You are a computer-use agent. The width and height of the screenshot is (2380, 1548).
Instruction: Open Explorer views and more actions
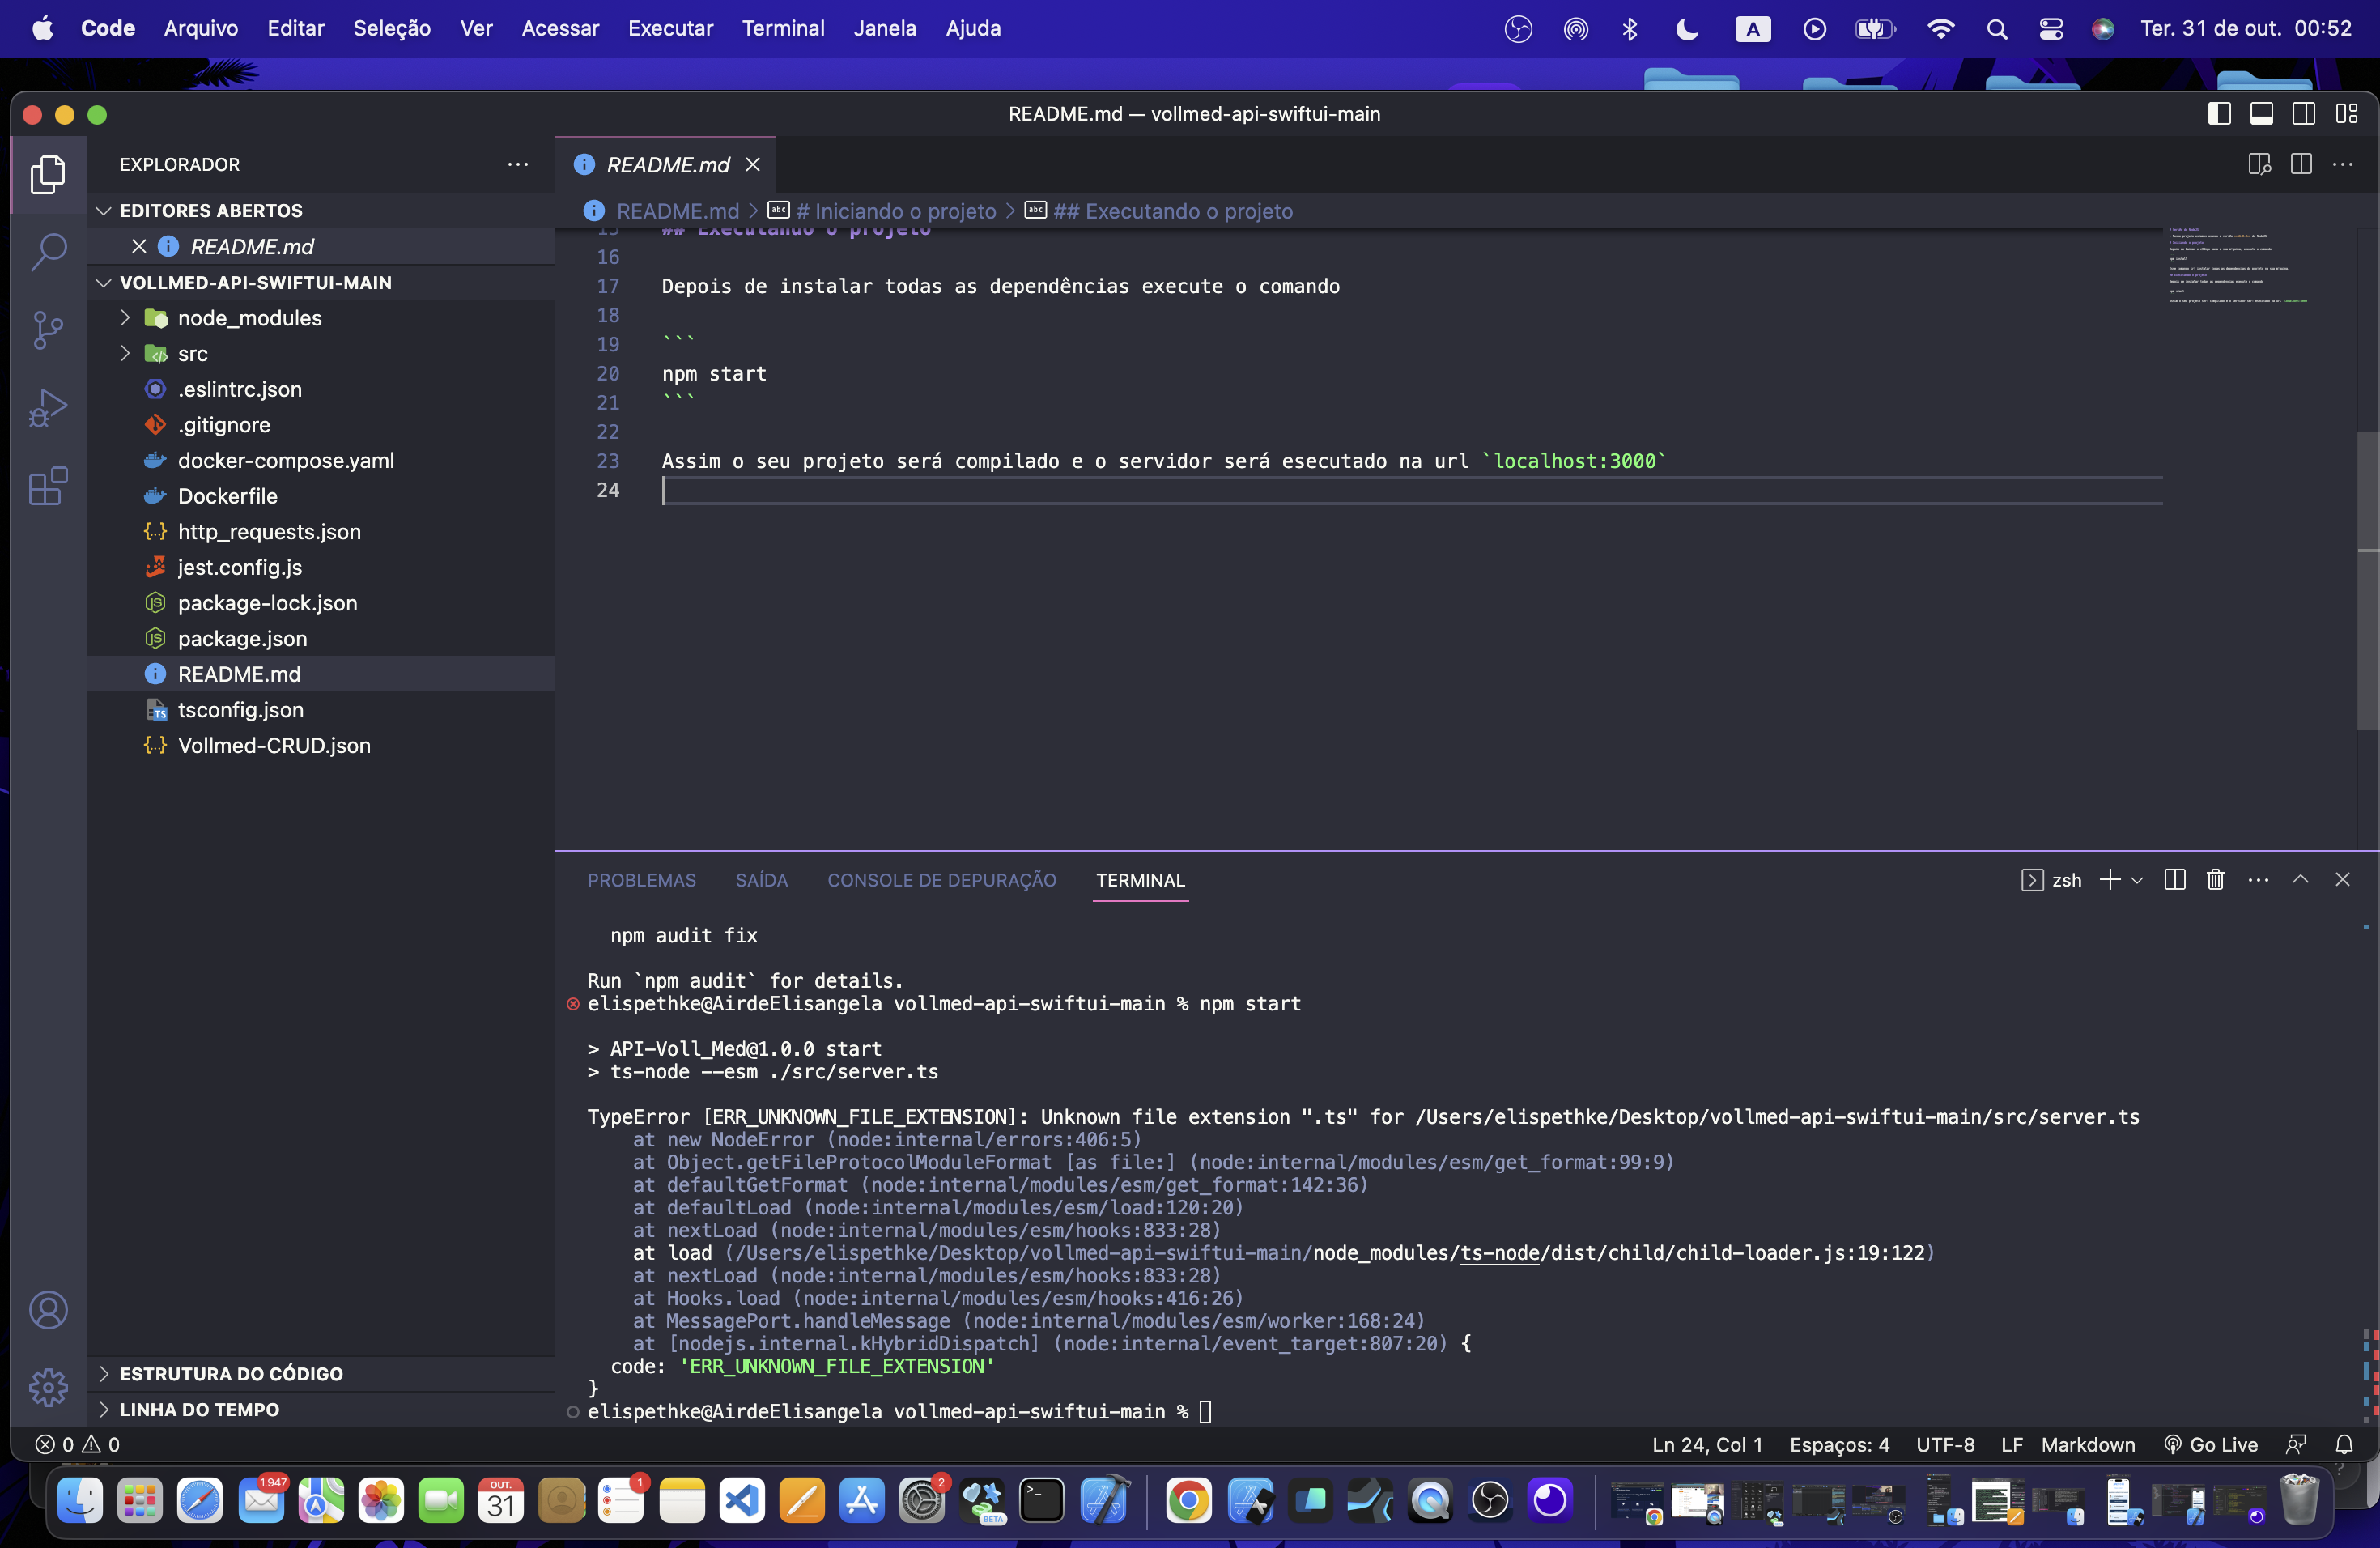517,164
